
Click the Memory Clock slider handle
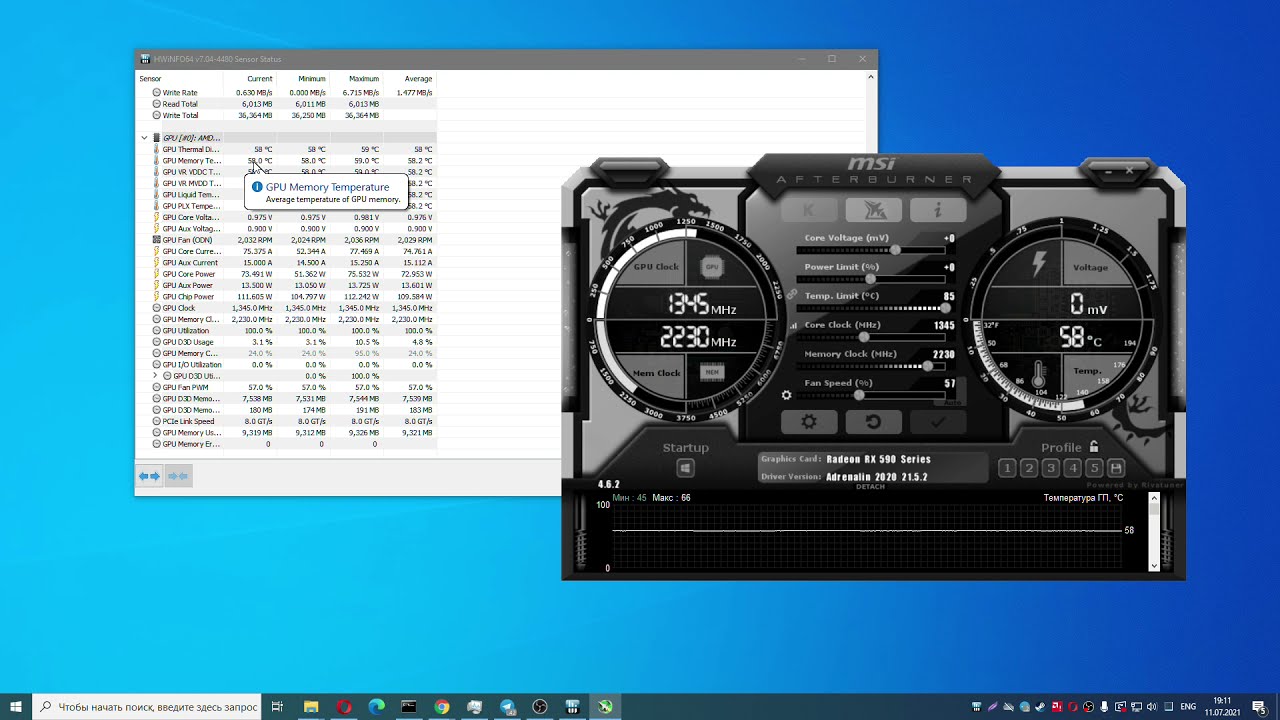click(928, 366)
